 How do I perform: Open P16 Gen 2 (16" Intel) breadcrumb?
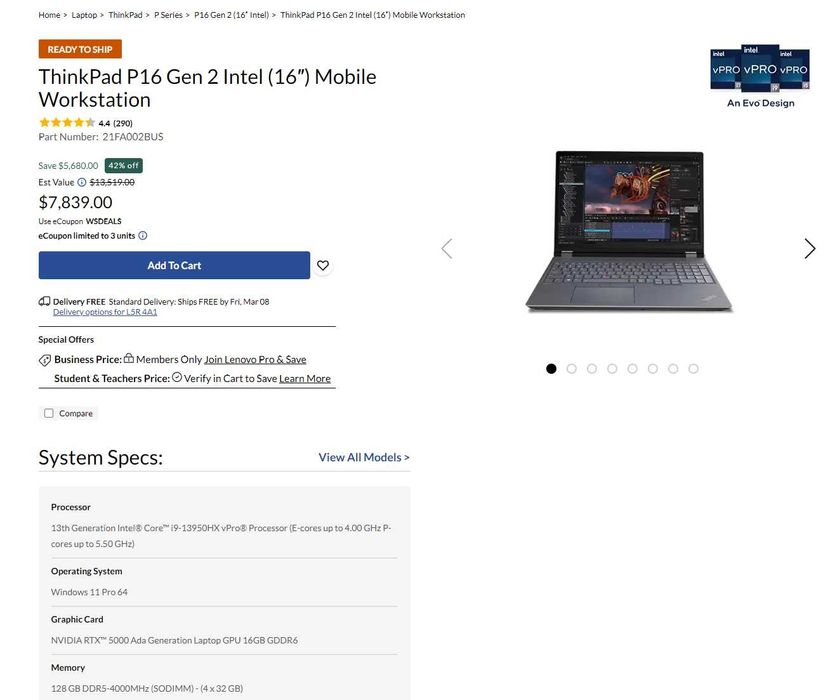tap(231, 15)
